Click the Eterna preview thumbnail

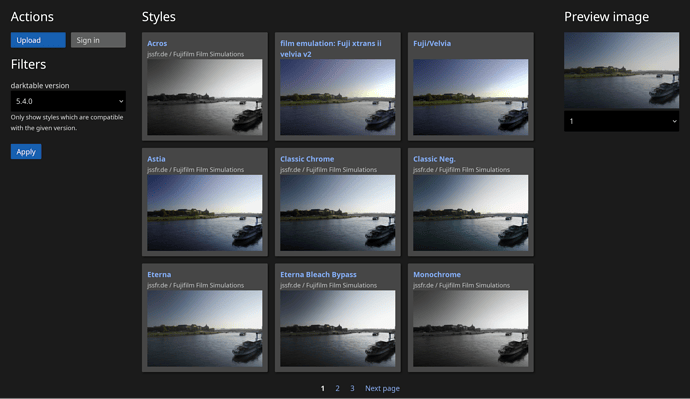[x=205, y=329]
